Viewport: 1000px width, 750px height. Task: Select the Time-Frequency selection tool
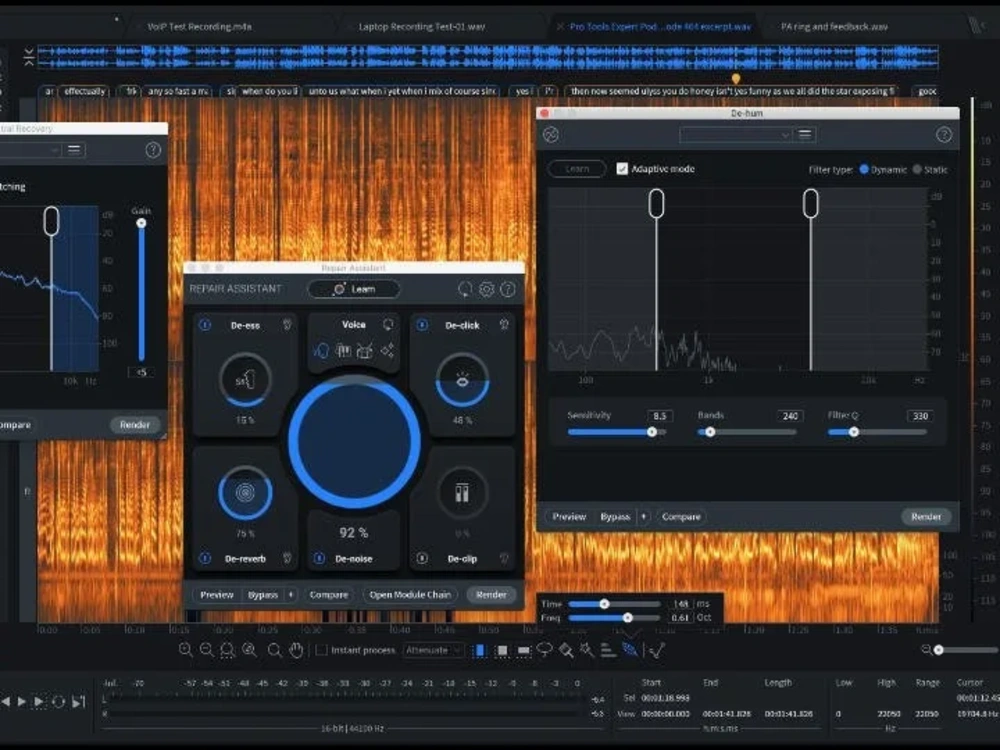[x=502, y=650]
